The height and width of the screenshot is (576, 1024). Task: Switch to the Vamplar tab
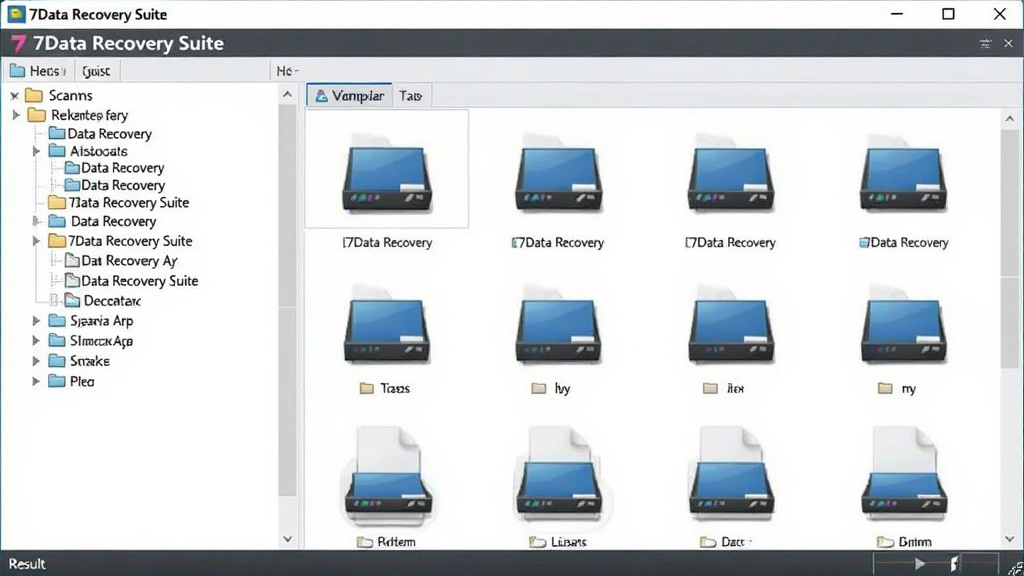click(349, 95)
